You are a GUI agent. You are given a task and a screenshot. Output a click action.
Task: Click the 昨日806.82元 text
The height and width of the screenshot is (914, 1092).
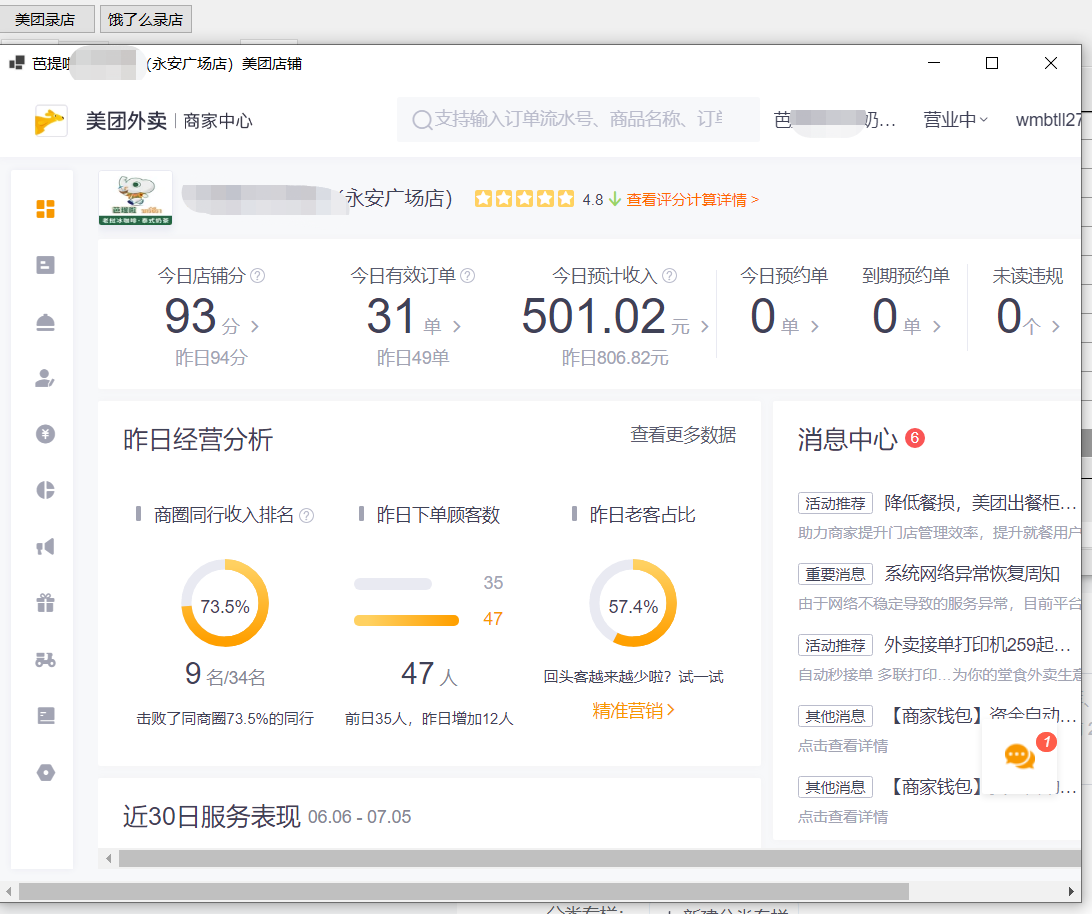point(615,358)
